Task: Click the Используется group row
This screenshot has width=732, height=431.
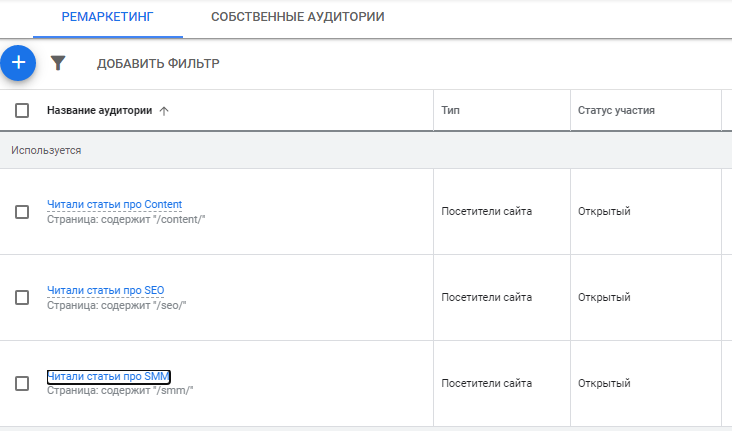Action: click(46, 150)
